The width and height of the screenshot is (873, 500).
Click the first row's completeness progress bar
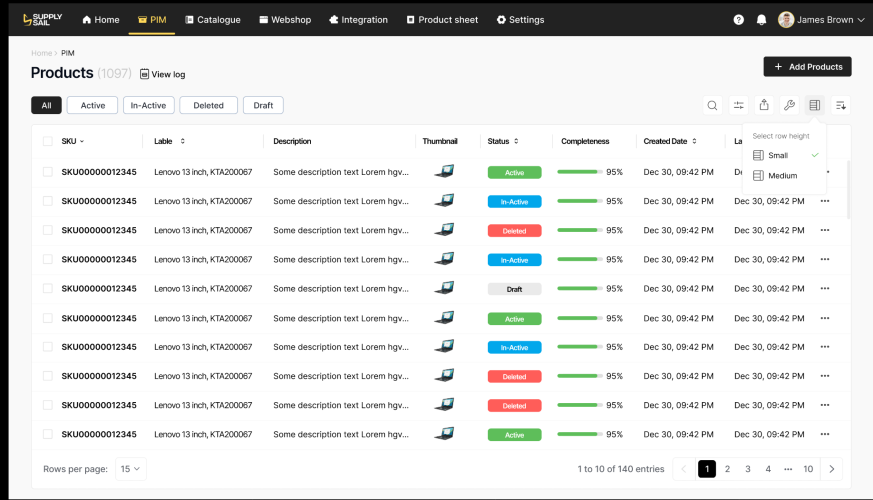pyautogui.click(x=580, y=172)
